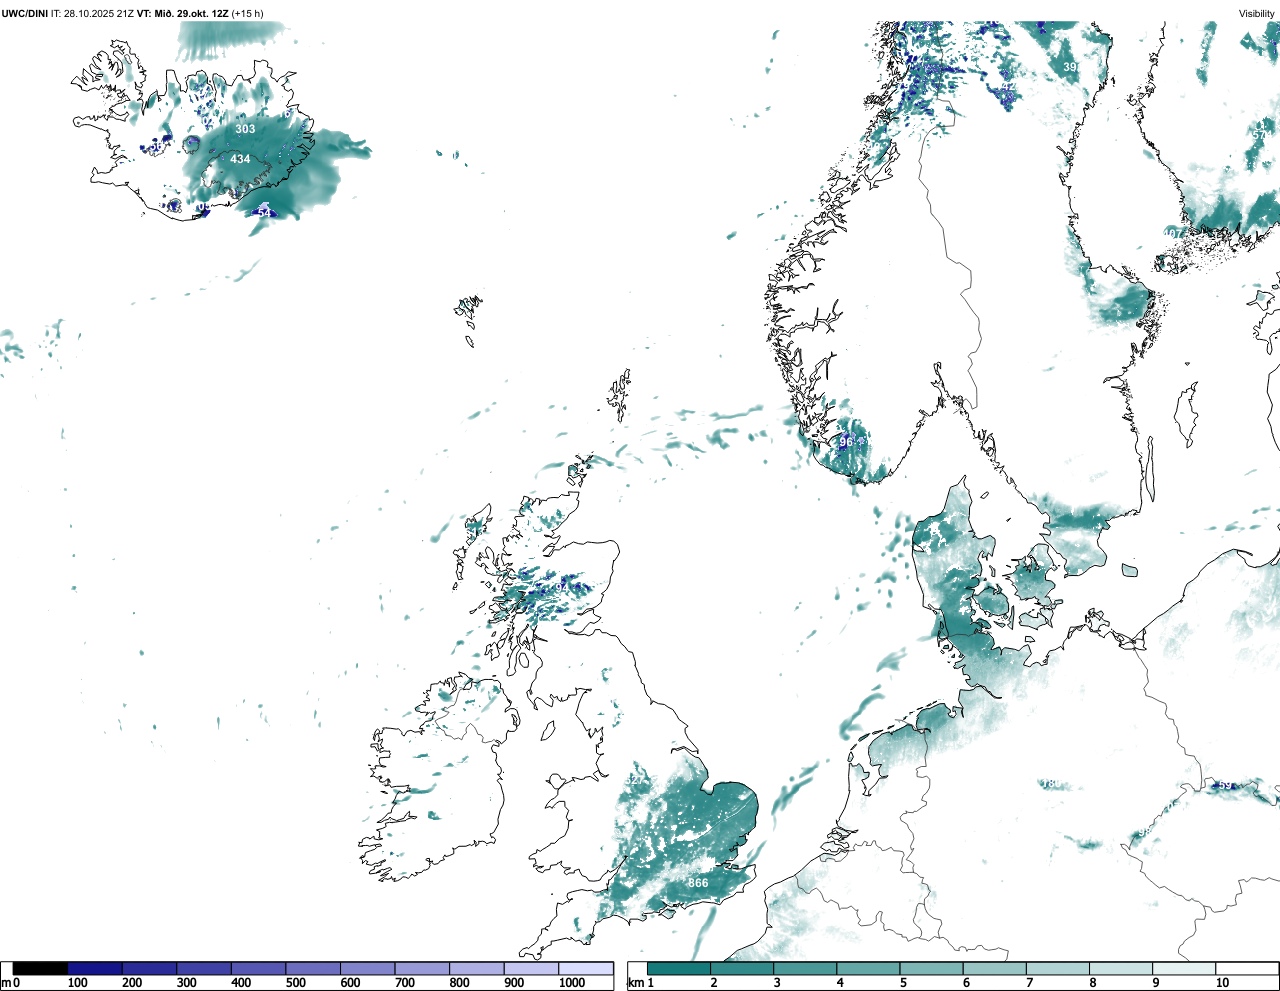Click the '96' value in southern Norway
Image resolution: width=1280 pixels, height=991 pixels.
[x=846, y=442]
